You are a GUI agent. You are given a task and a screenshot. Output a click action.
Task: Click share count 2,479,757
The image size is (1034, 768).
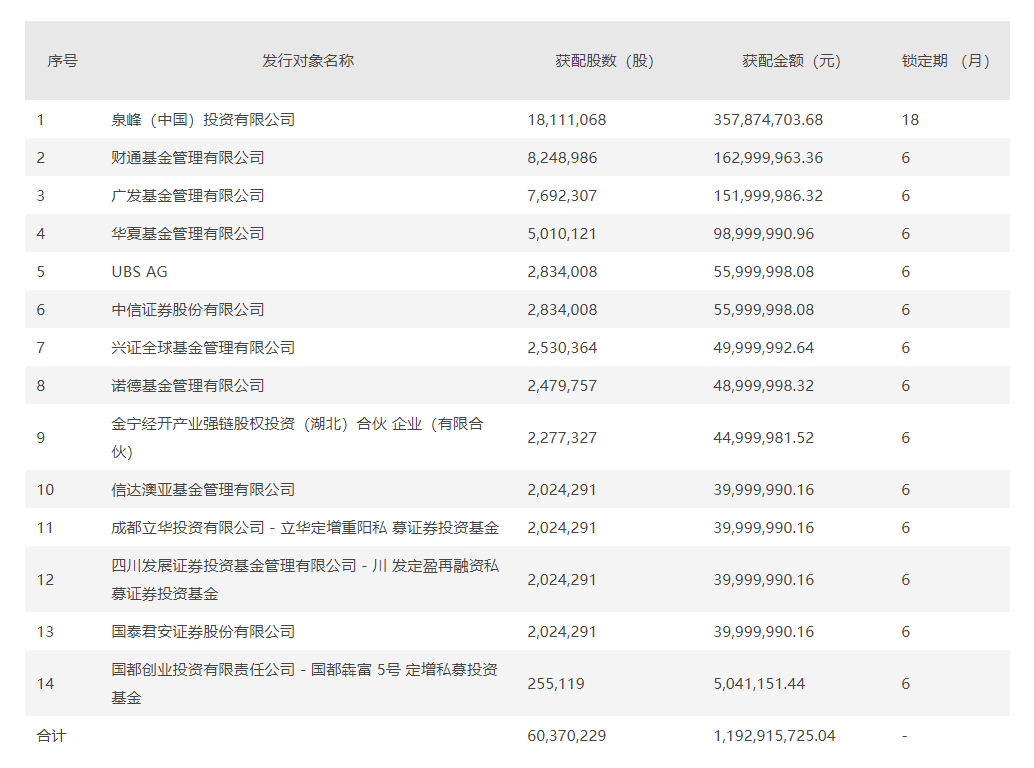coord(562,386)
